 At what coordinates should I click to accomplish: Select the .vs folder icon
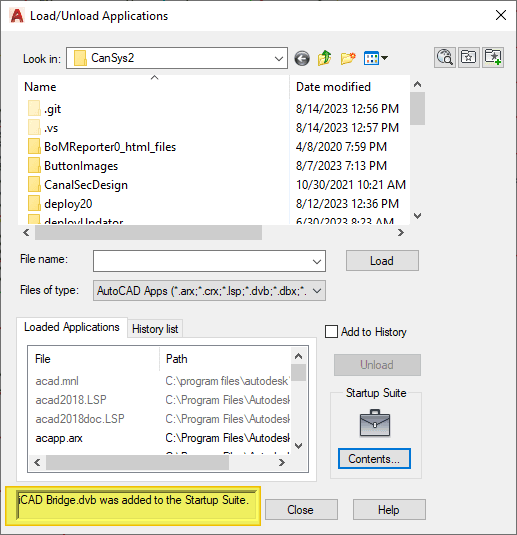coord(34,128)
